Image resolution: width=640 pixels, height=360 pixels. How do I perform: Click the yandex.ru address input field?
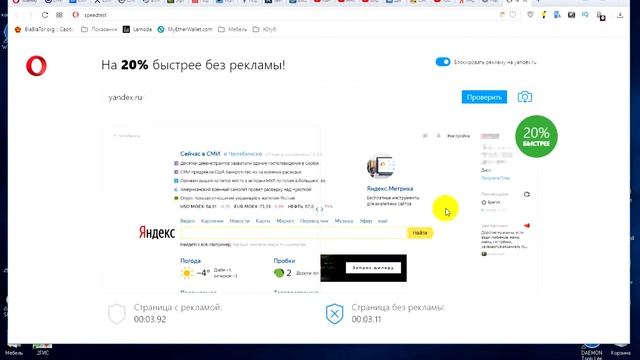point(280,97)
